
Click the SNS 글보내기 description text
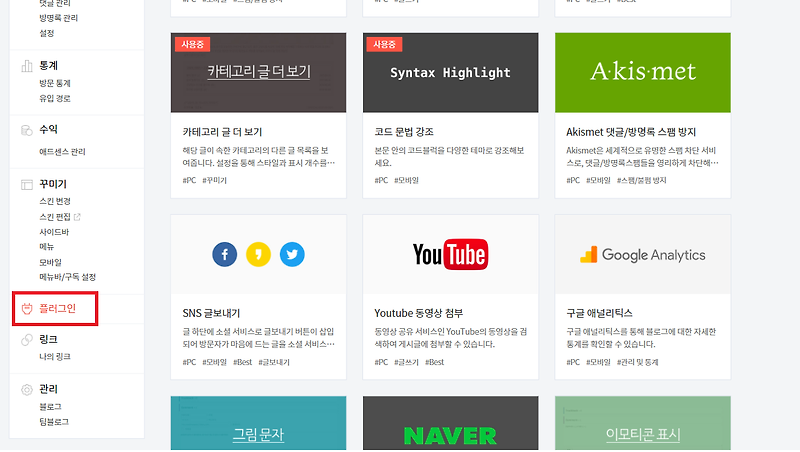point(259,338)
